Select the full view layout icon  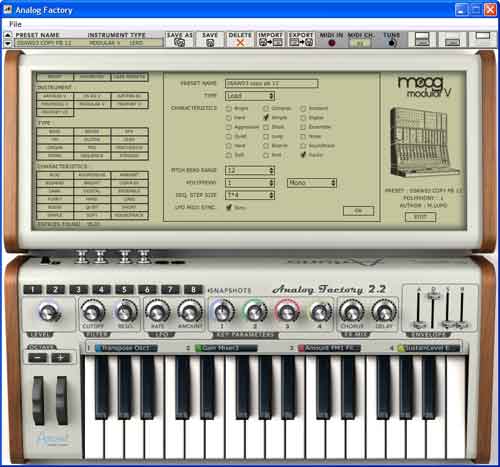click(422, 39)
